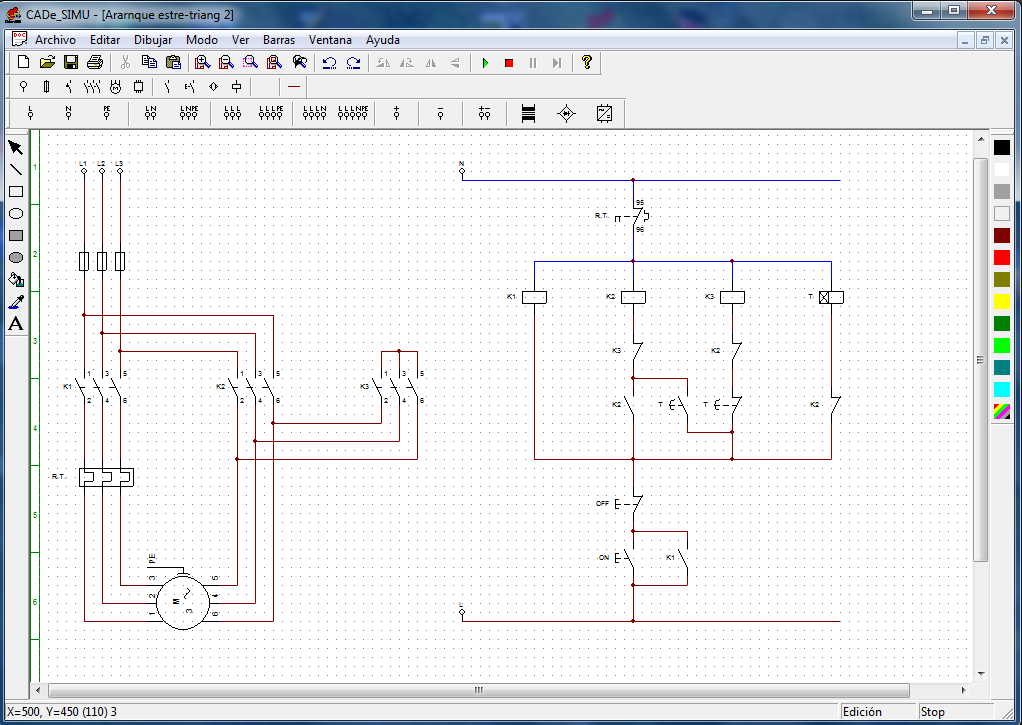
Task: Pick the paint bucket fill tool
Action: (x=16, y=280)
